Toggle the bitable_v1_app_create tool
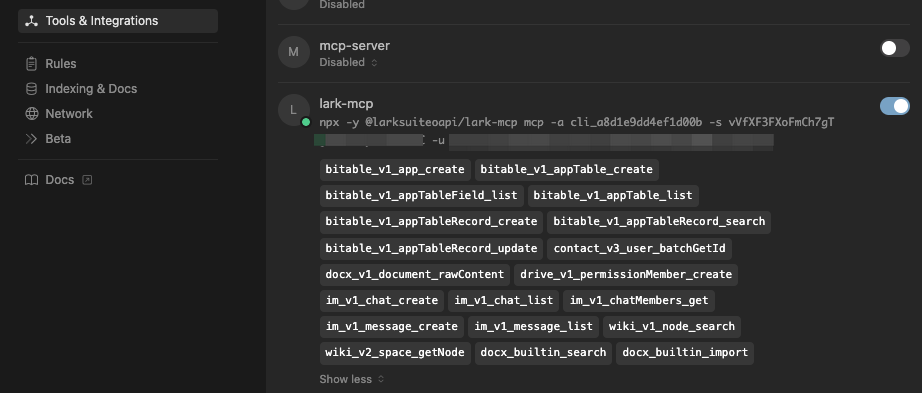This screenshot has height=393, width=922. click(x=395, y=169)
